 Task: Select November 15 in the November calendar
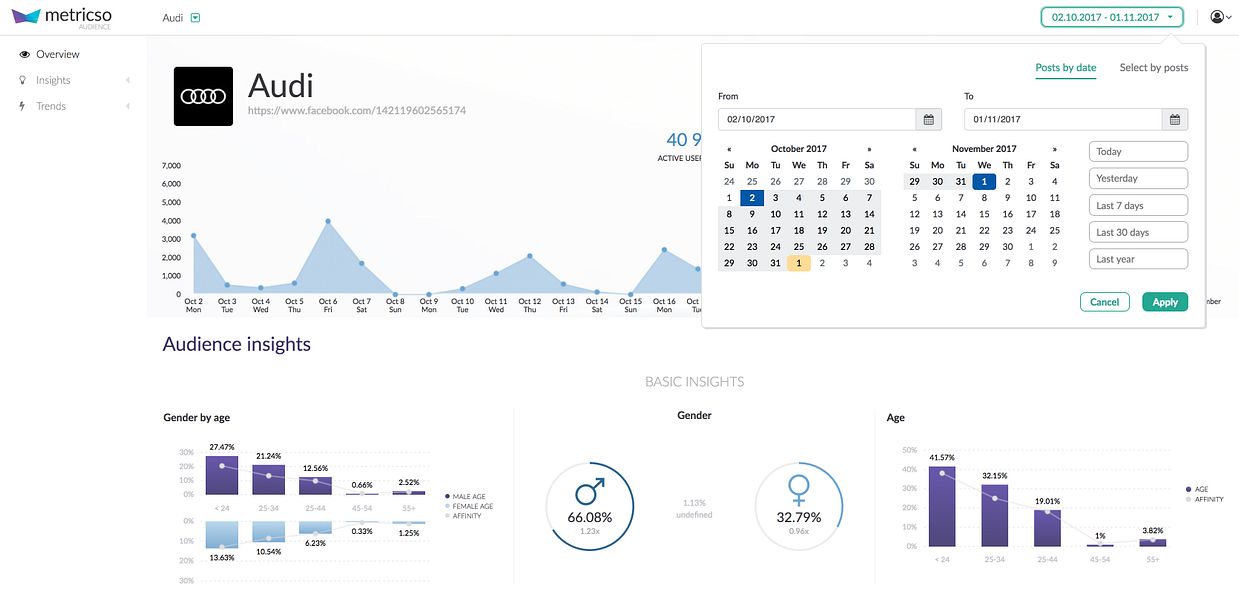point(984,214)
